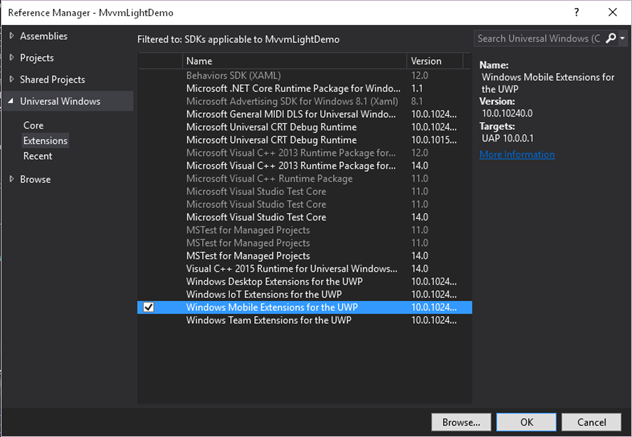Select Microsoft General MIDI DLS row
632x437 pixels.
click(x=304, y=114)
